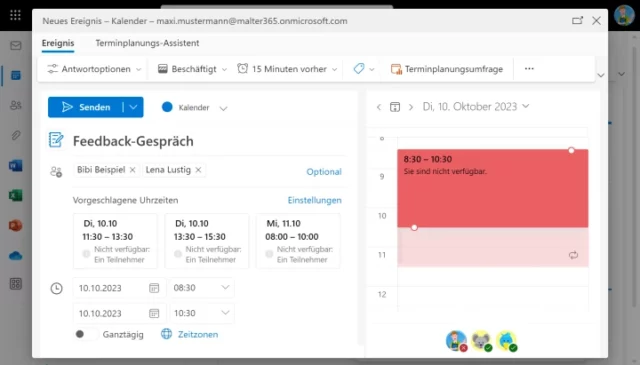Click the Feedback-Gespräch title field

coord(209,141)
